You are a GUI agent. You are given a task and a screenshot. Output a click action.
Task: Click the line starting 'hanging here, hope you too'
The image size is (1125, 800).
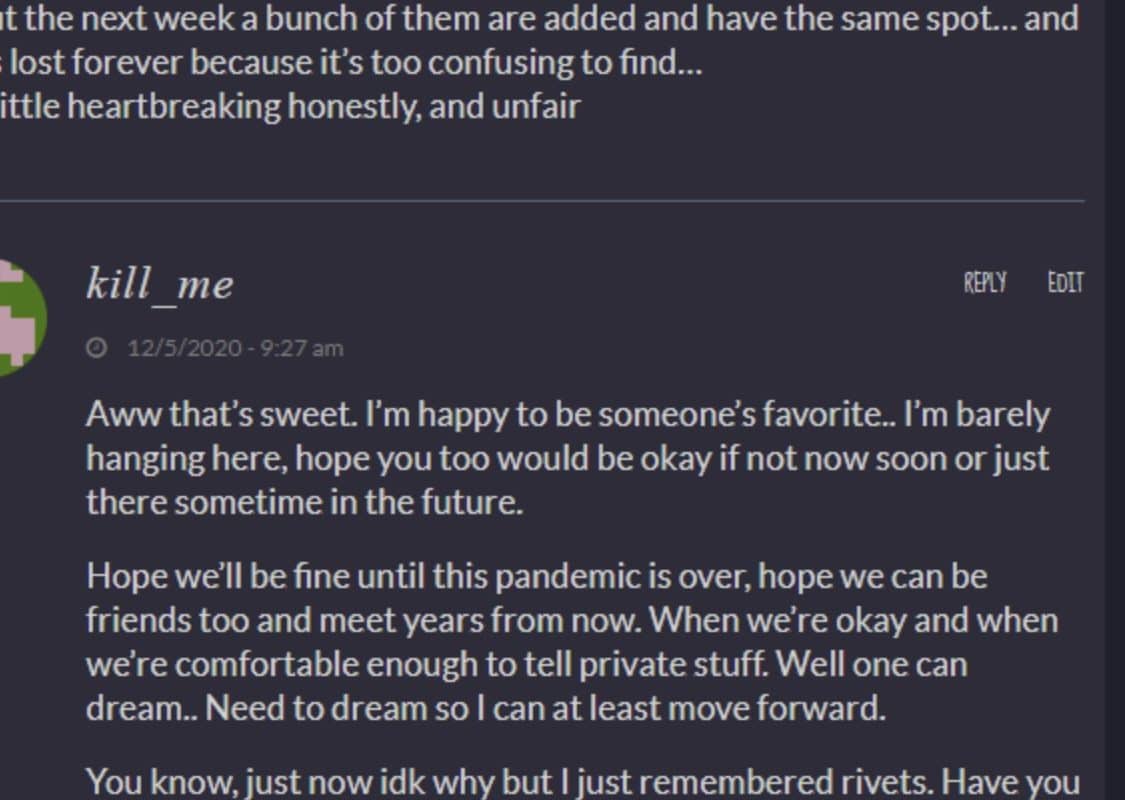567,458
